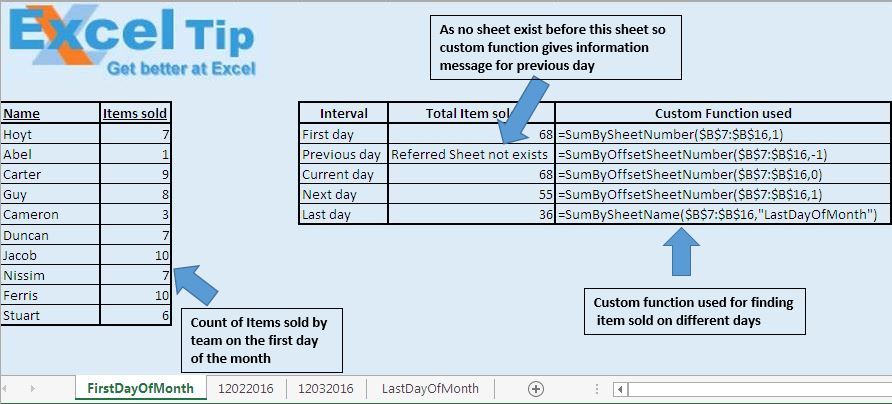This screenshot has width=892, height=404.
Task: Open the LastDayOfMonth sheet tab
Action: click(x=430, y=389)
